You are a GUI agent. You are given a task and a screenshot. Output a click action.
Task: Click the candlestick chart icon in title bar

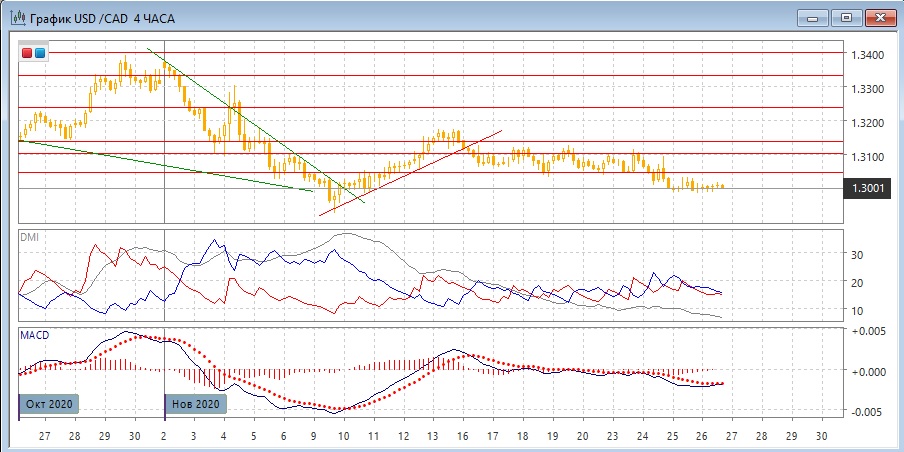16,17
